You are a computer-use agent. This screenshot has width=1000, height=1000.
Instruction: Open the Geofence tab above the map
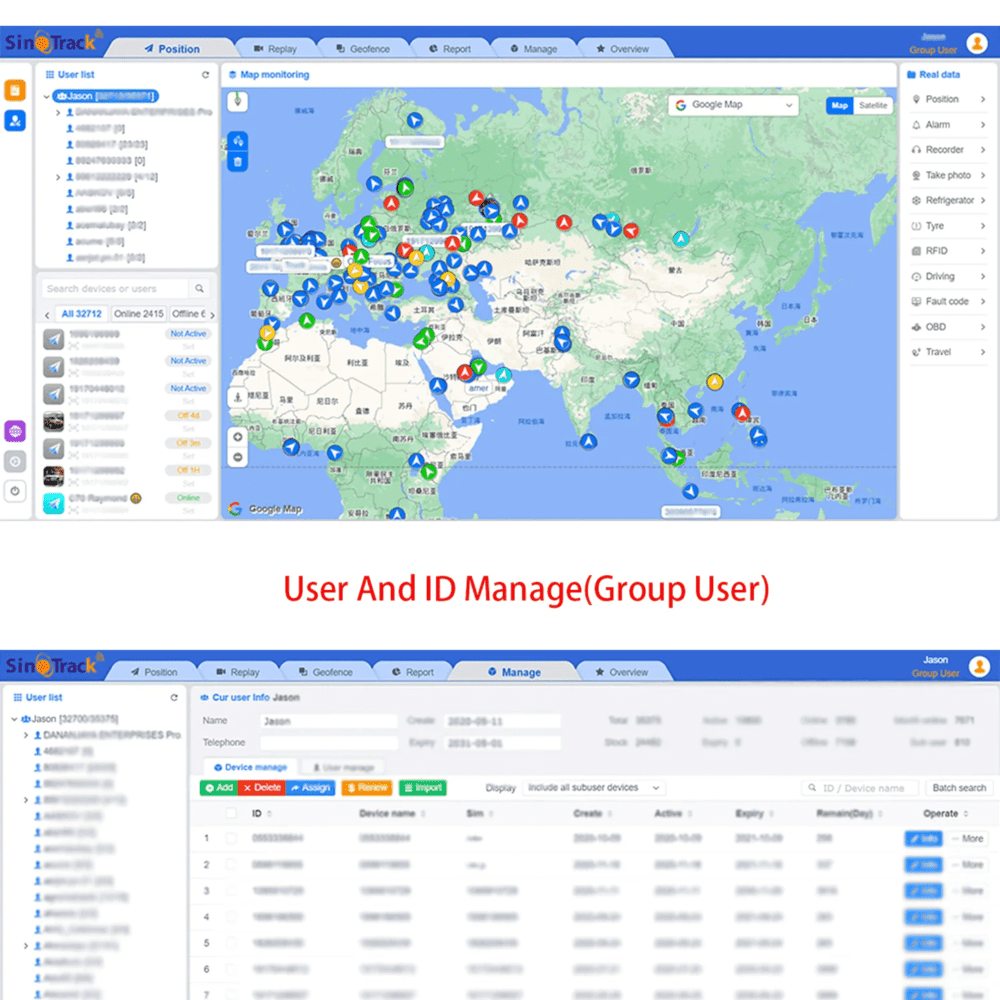tap(363, 48)
